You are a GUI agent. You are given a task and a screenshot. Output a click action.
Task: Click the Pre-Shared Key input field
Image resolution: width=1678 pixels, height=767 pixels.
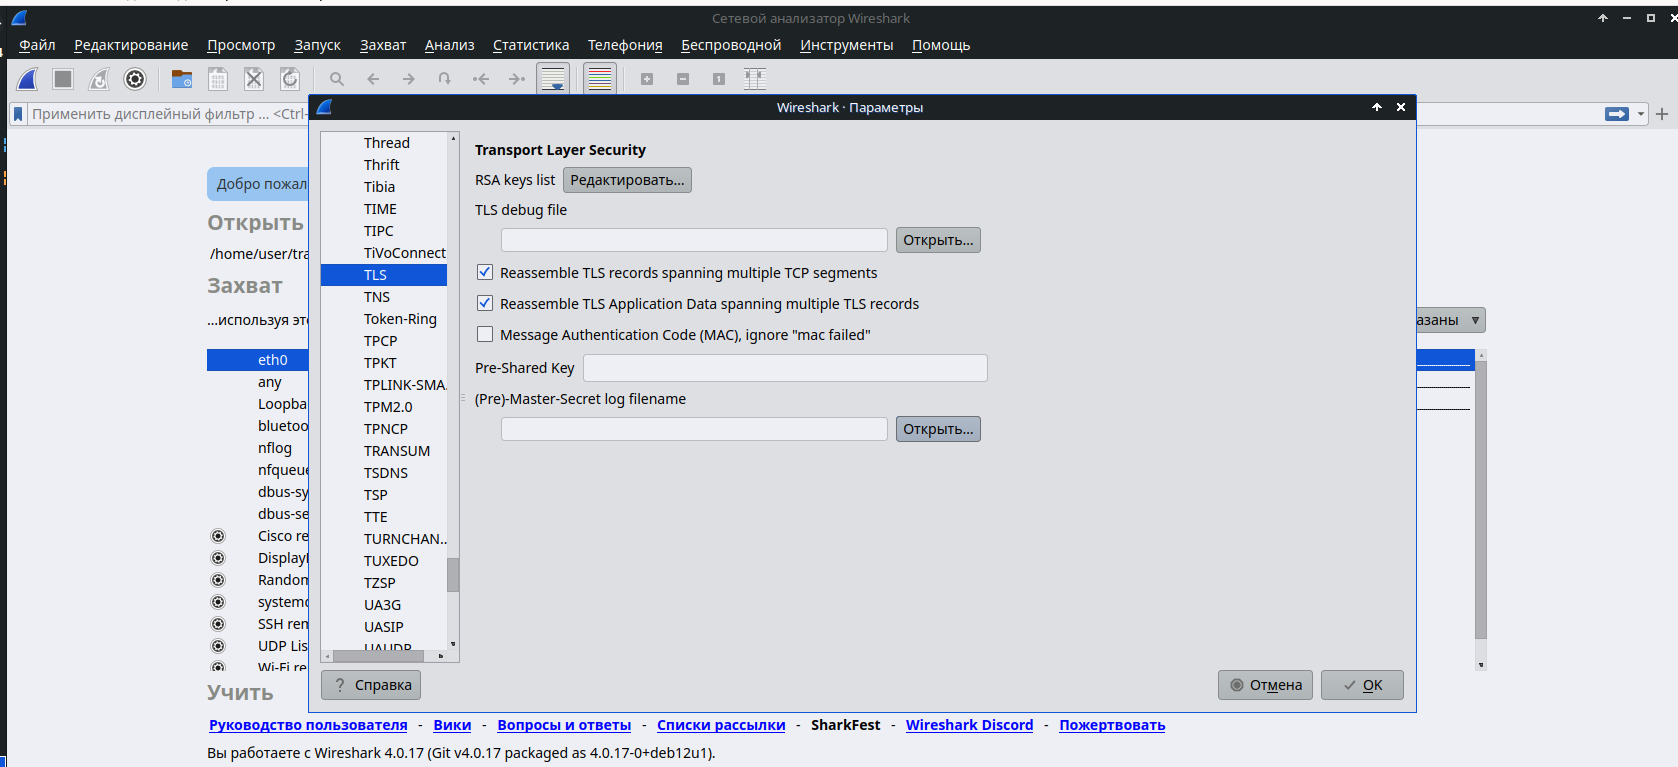785,368
